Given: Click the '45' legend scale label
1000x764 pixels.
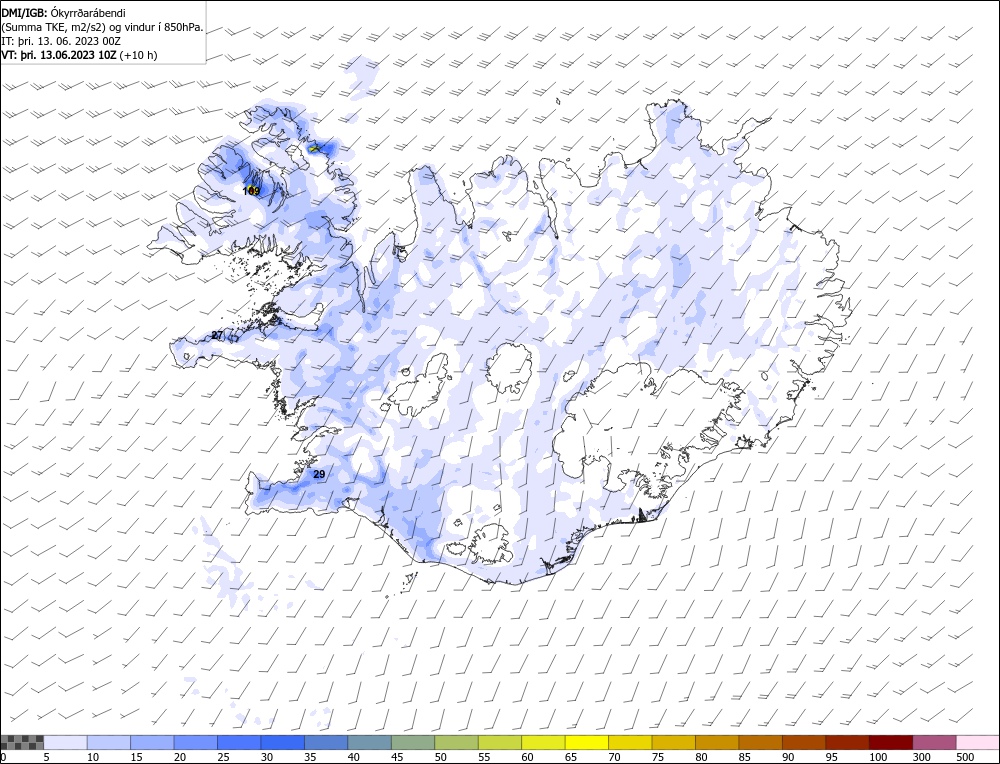Looking at the screenshot, I should coord(397,757).
